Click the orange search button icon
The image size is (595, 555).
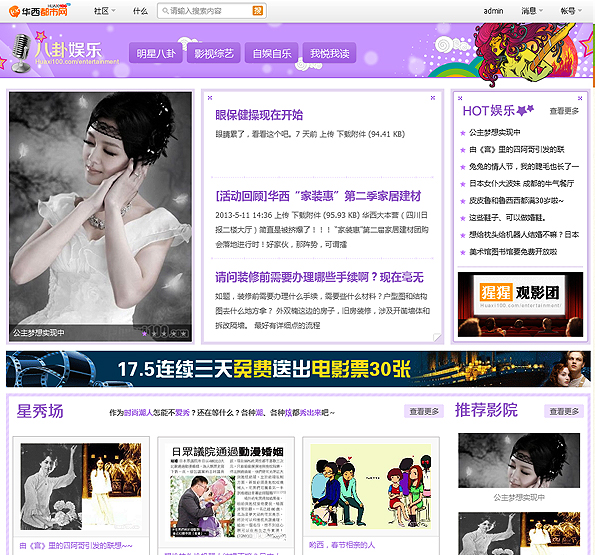tap(258, 11)
